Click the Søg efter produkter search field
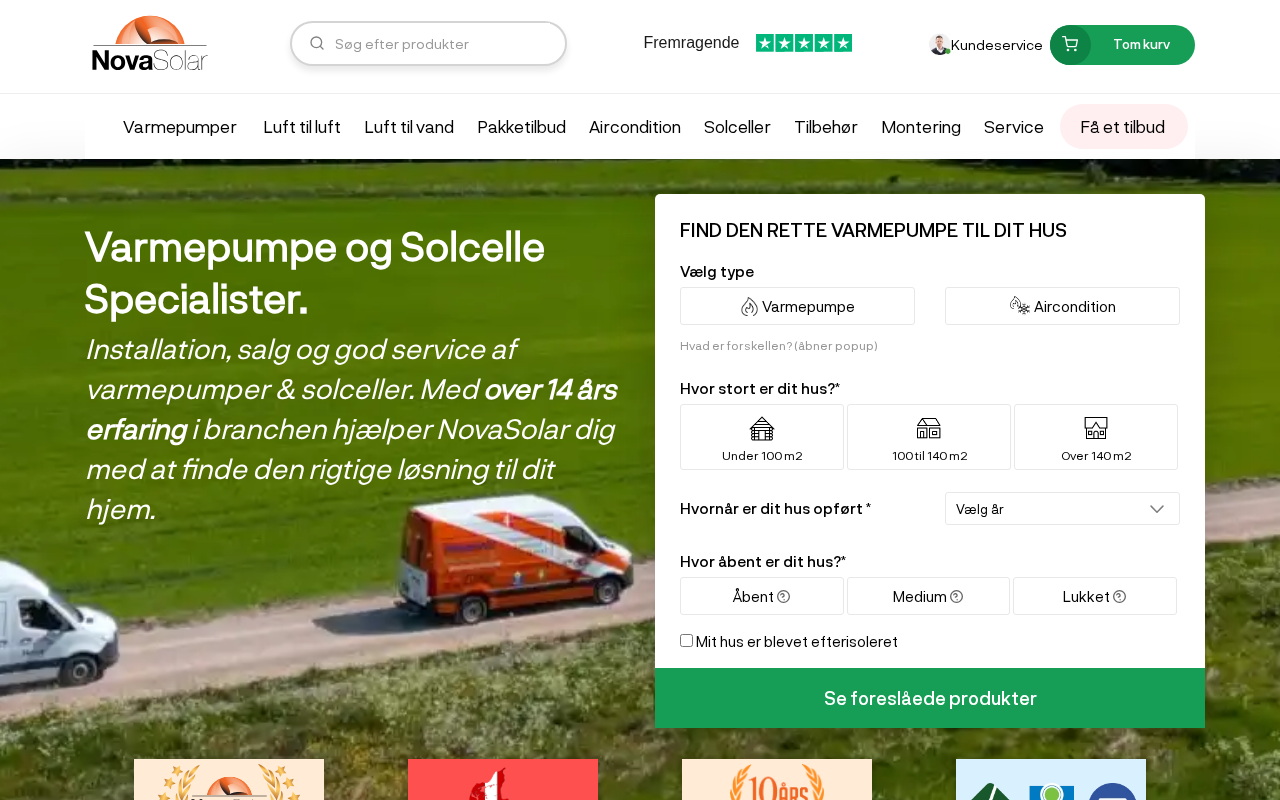The width and height of the screenshot is (1280, 800). coord(428,44)
